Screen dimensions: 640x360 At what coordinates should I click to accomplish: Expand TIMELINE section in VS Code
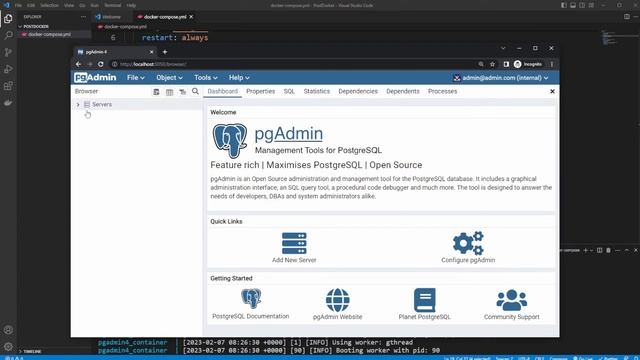tap(32, 351)
